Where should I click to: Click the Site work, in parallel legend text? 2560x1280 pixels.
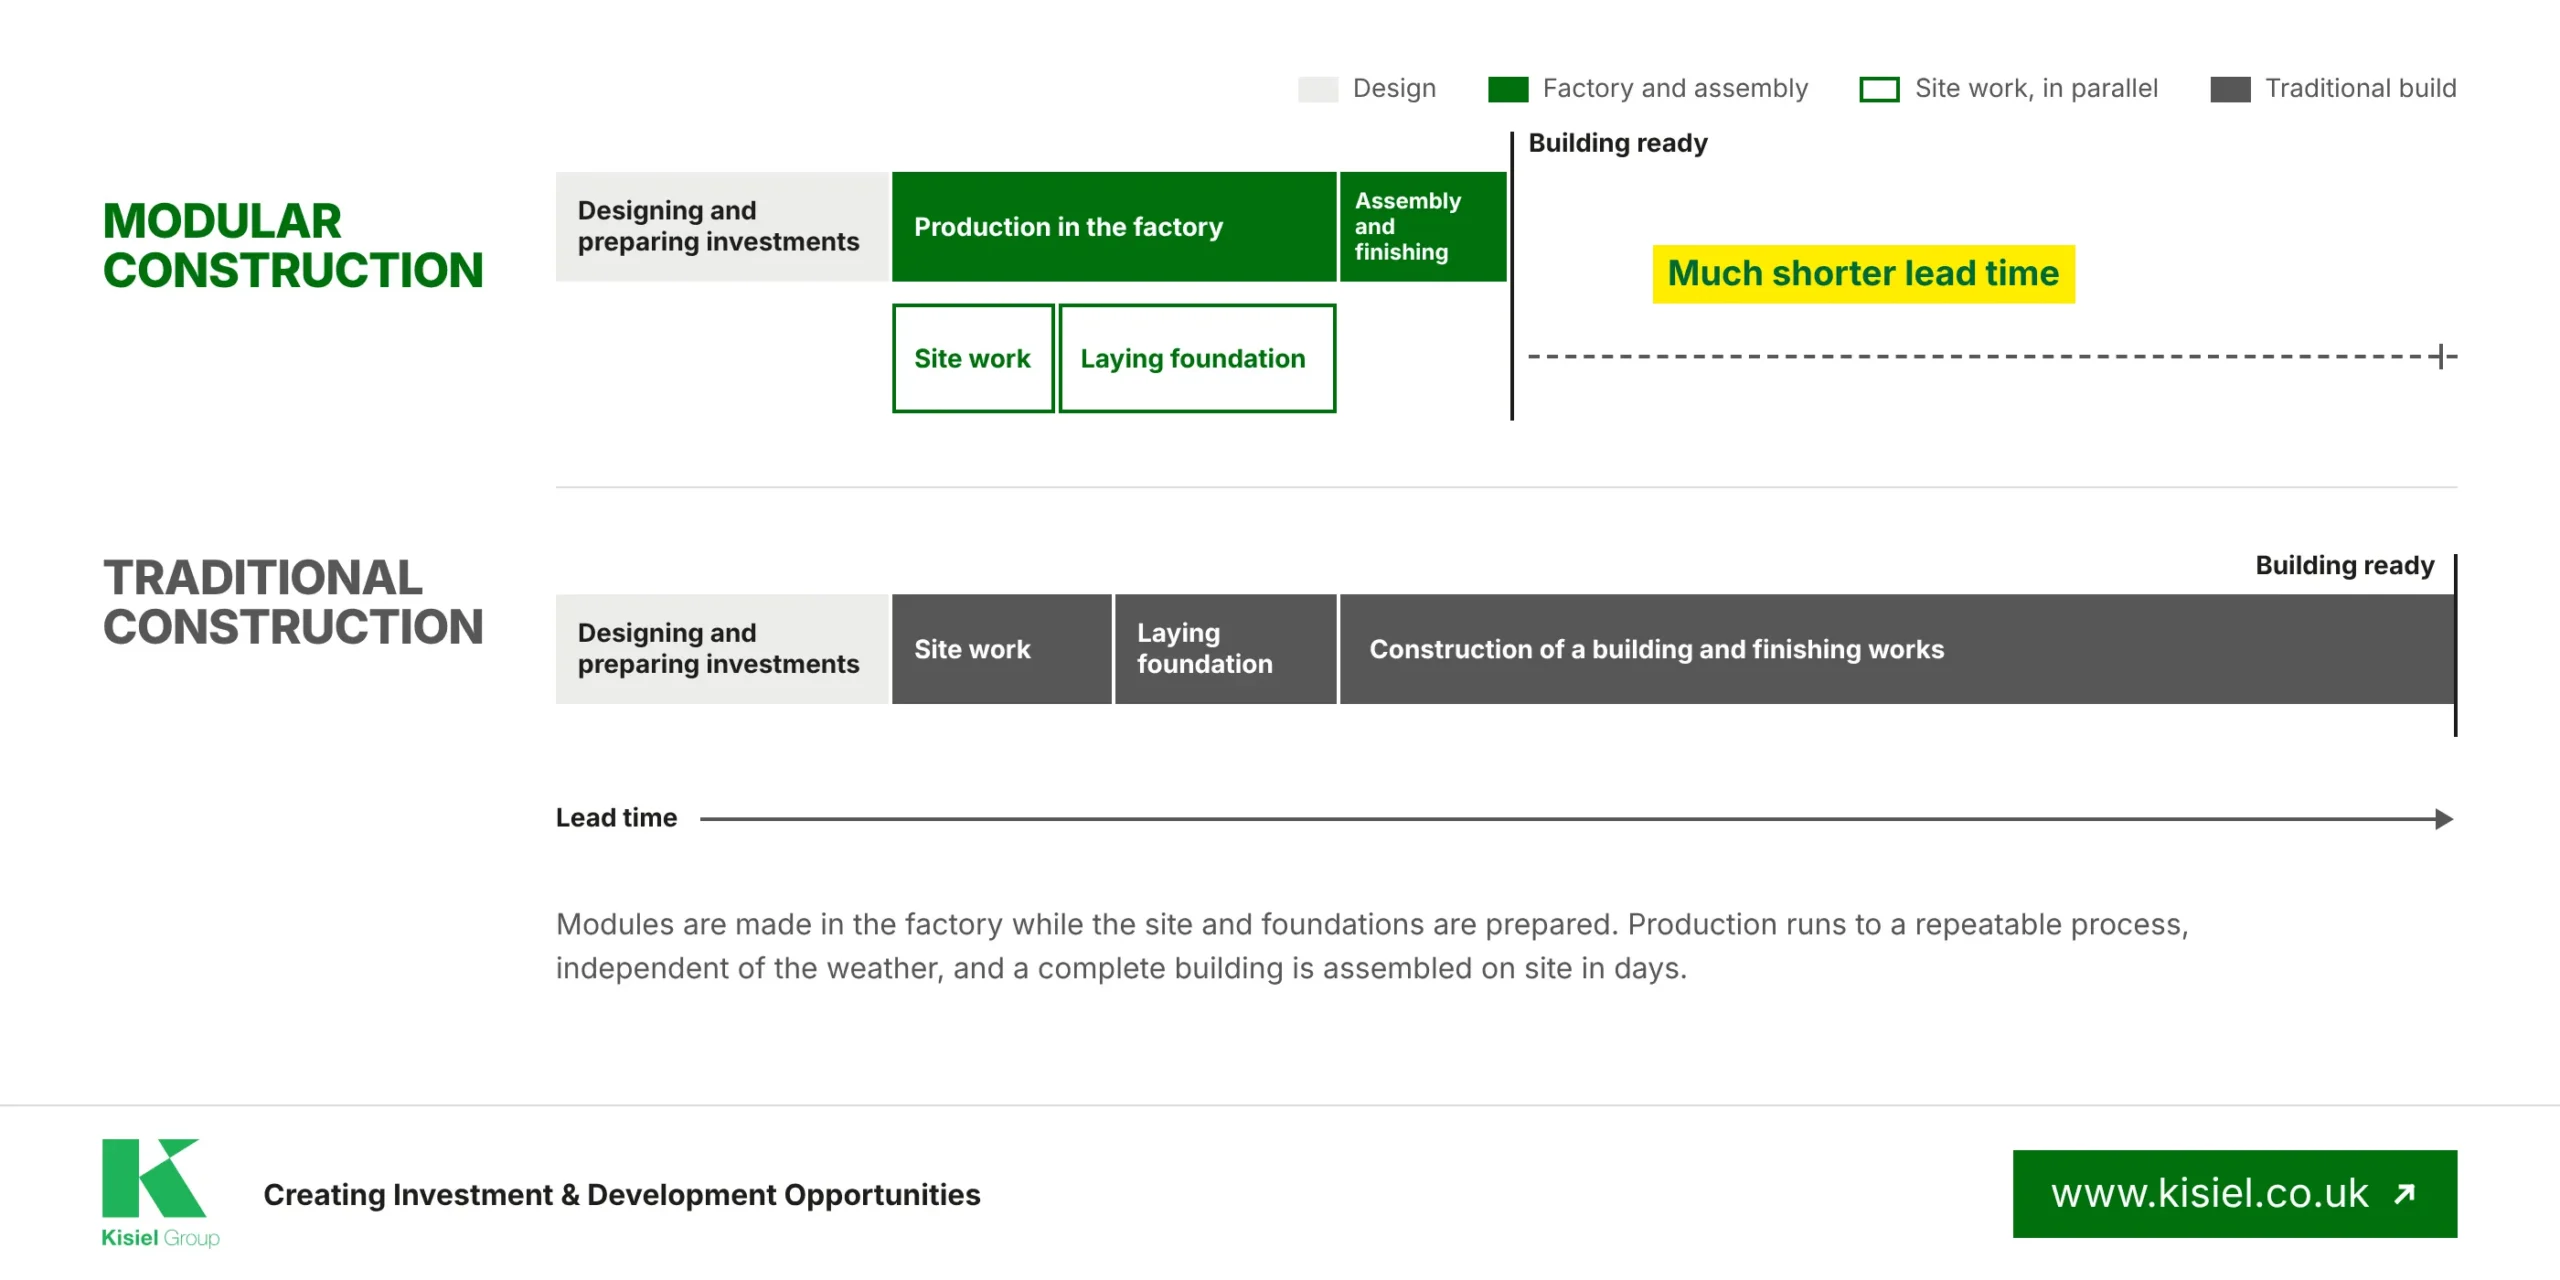tap(2036, 89)
